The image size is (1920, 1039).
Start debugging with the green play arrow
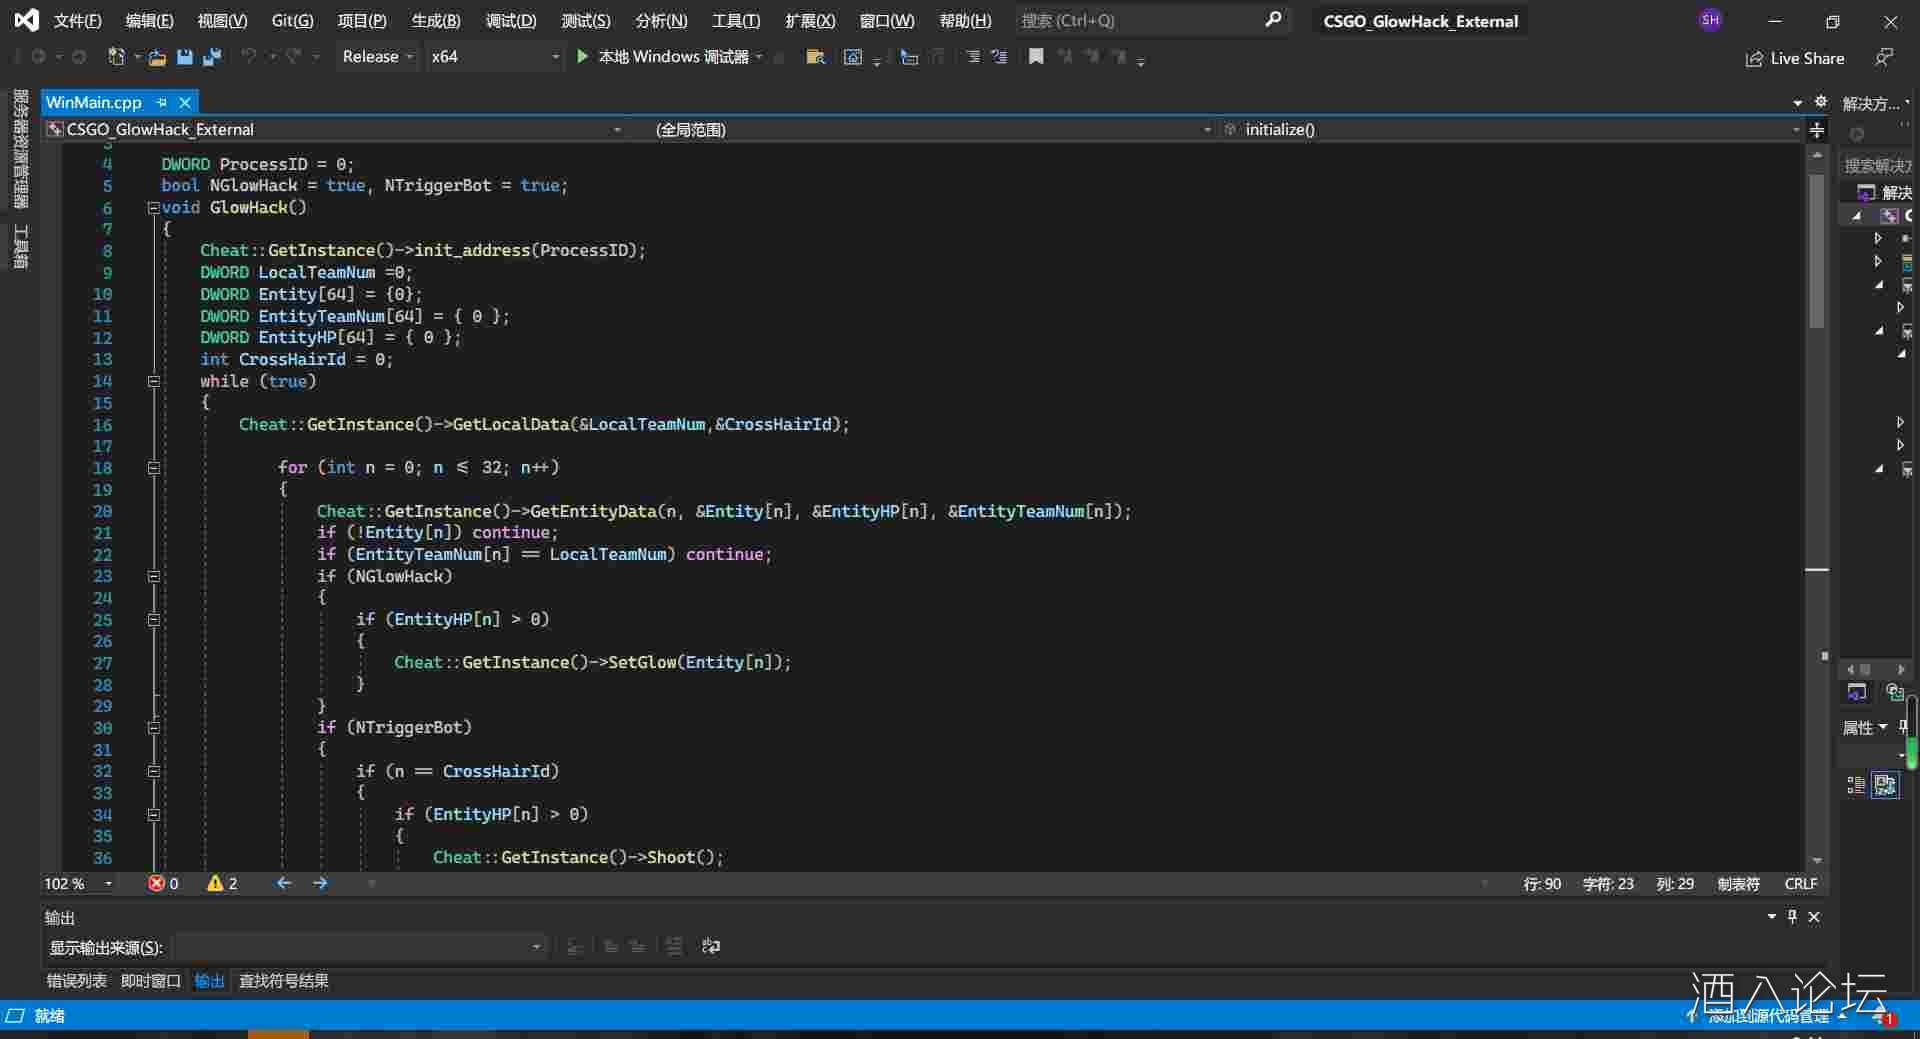click(583, 57)
